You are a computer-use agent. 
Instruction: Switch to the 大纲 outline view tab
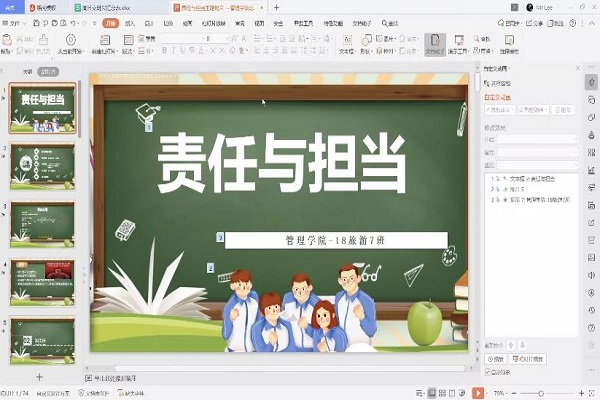28,71
